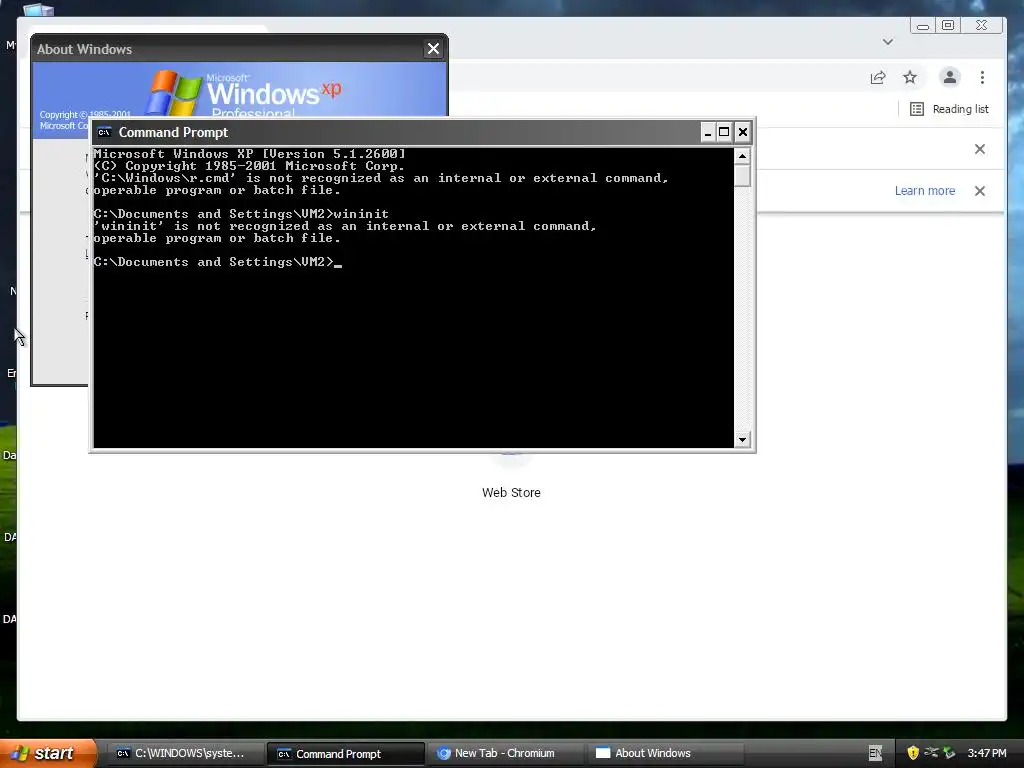
Task: Click the 'wininit' command line text
Action: (361, 214)
